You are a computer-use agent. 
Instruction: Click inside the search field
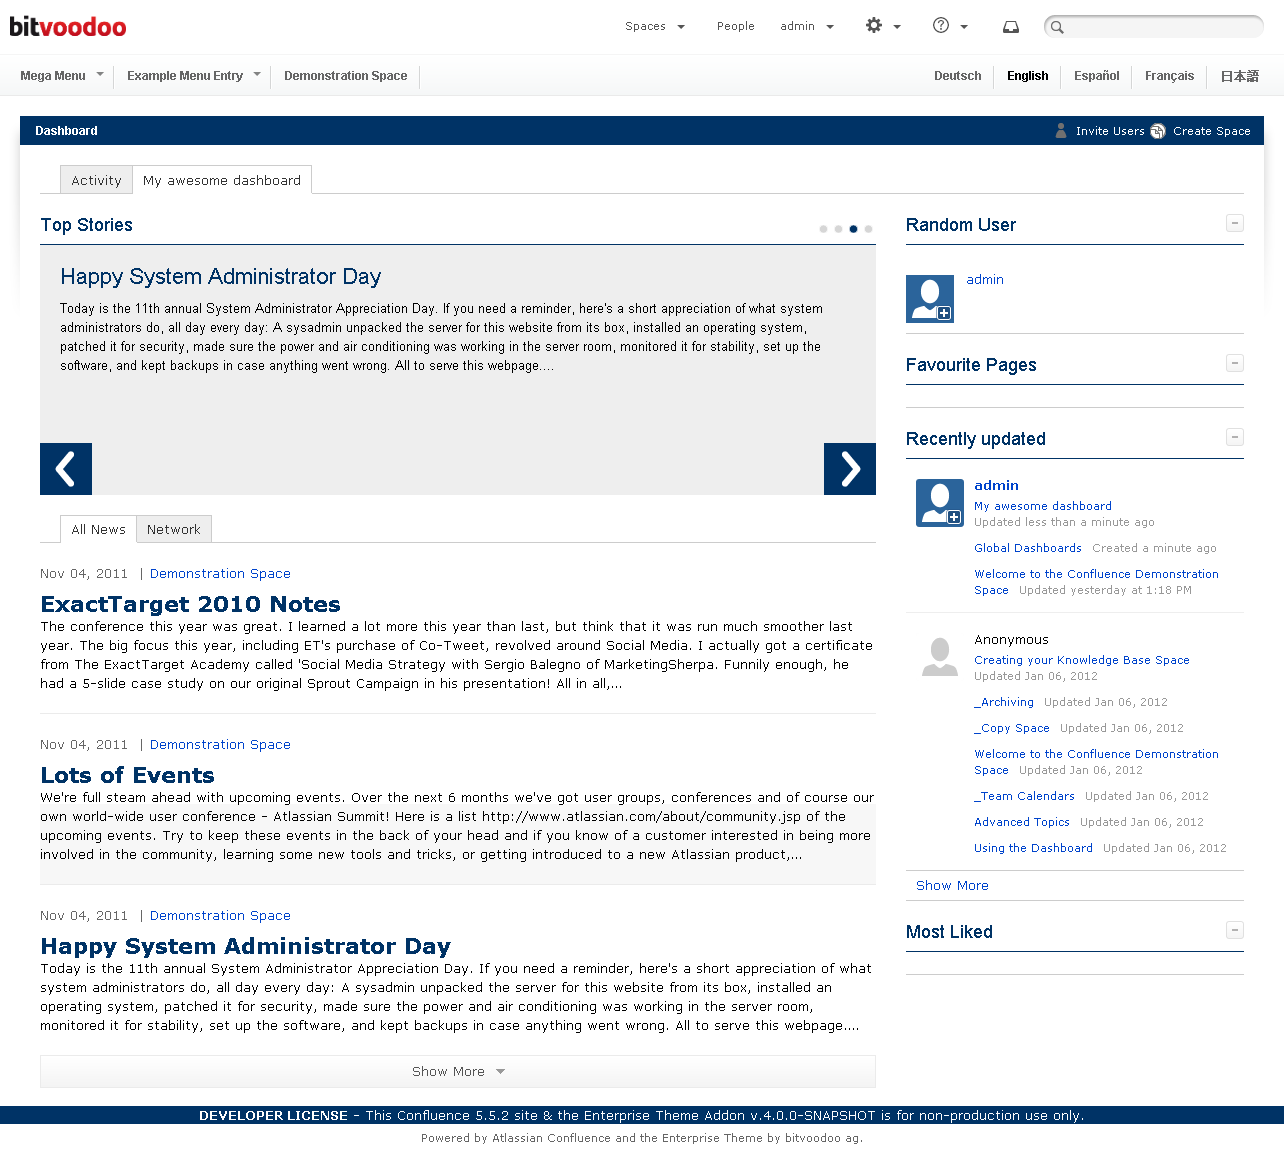coord(1150,26)
